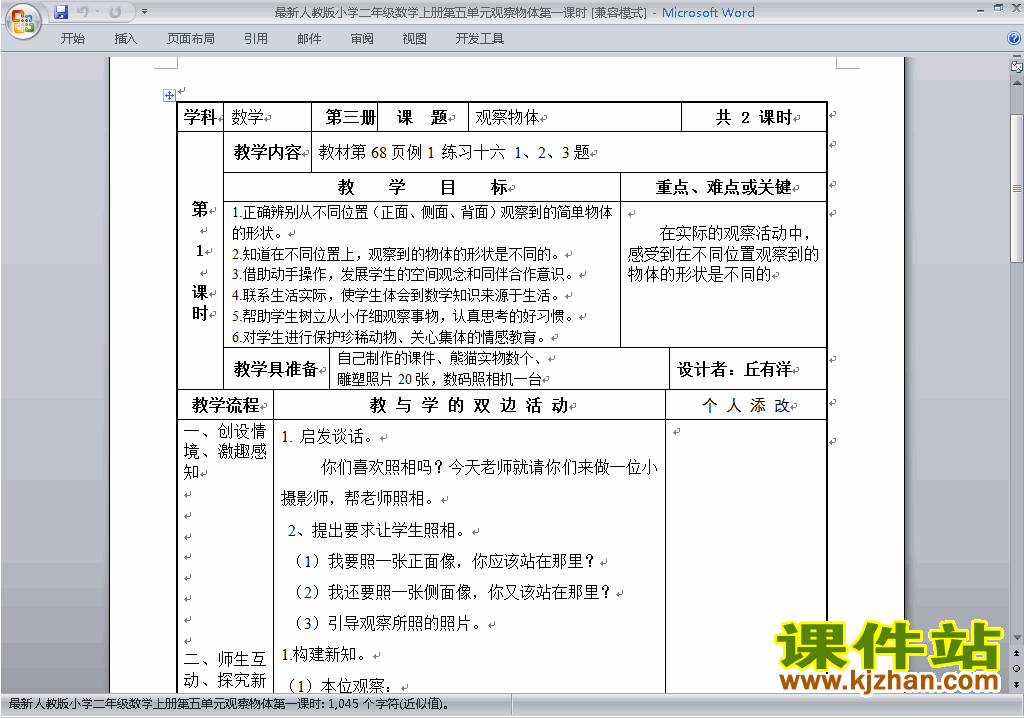Click the 学科 table cell
The width and height of the screenshot is (1024, 718).
coord(200,118)
